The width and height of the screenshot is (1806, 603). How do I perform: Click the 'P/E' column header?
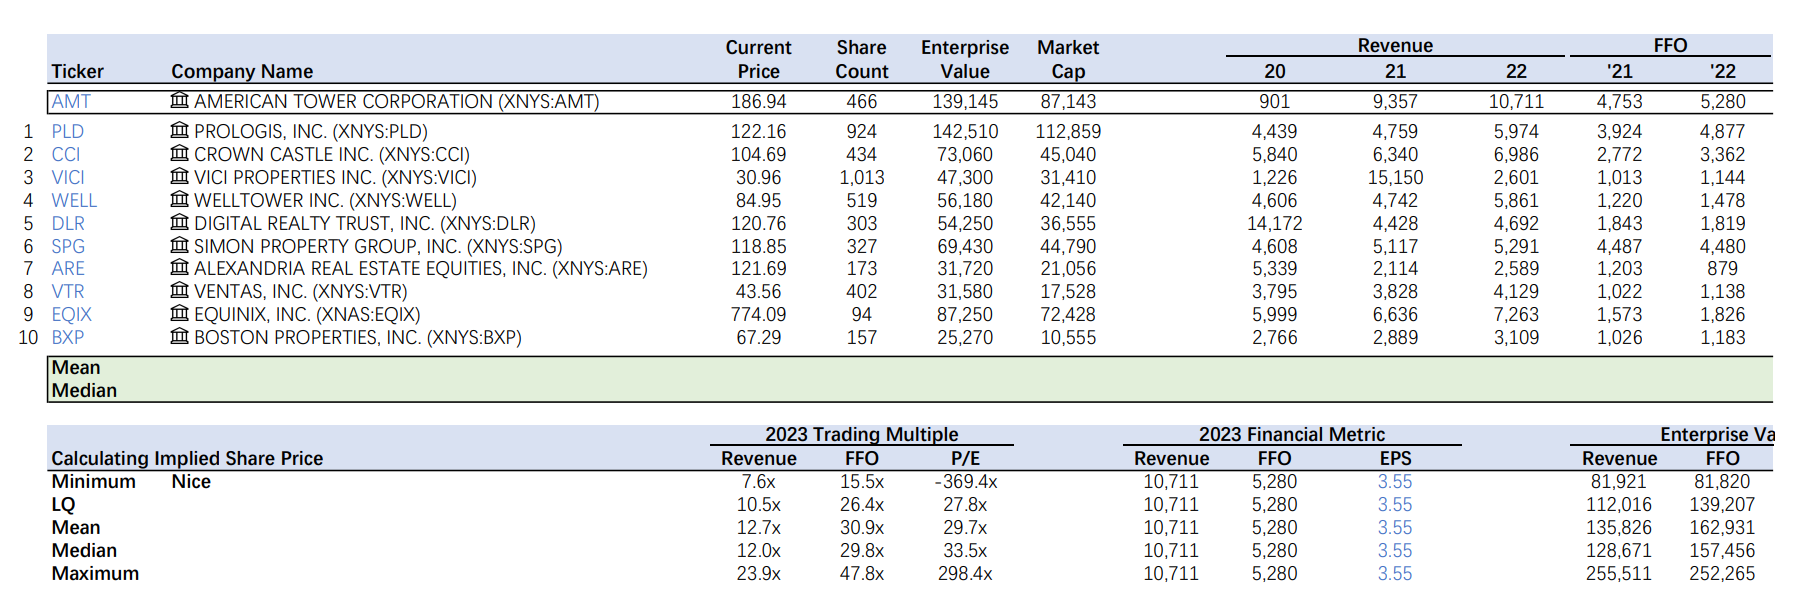[965, 459]
